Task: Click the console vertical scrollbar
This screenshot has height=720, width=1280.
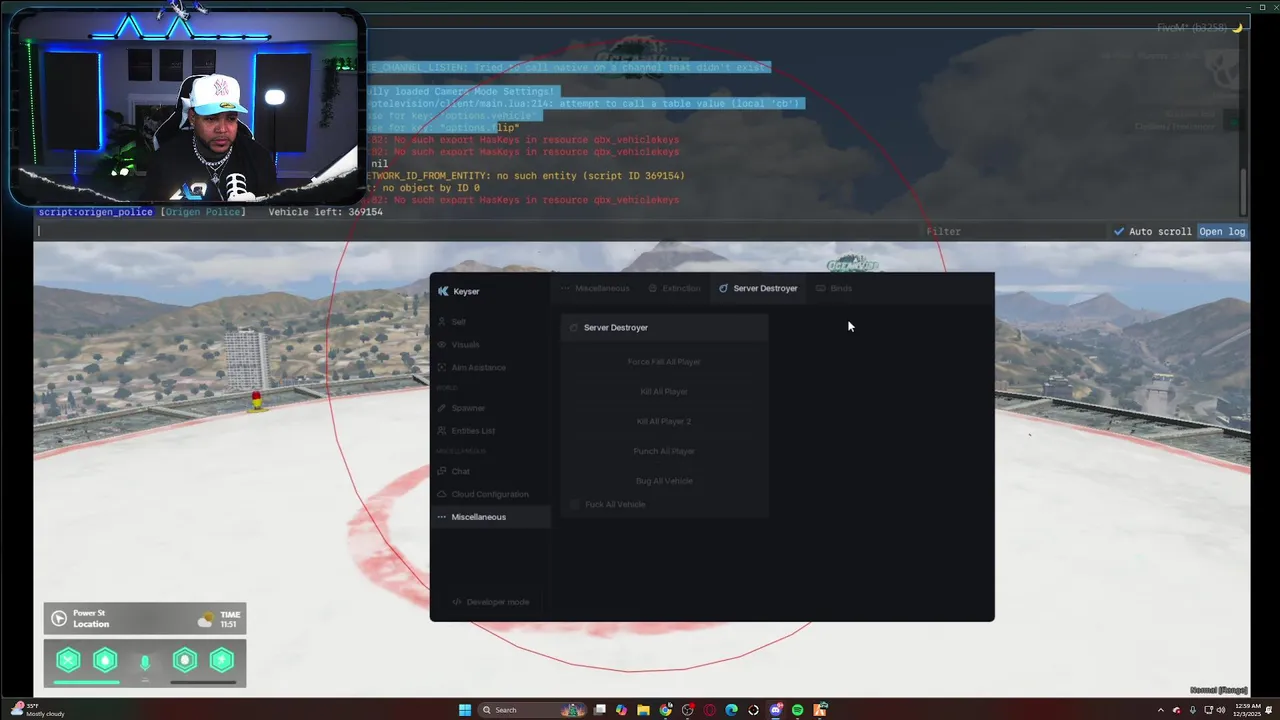Action: pos(1245,192)
